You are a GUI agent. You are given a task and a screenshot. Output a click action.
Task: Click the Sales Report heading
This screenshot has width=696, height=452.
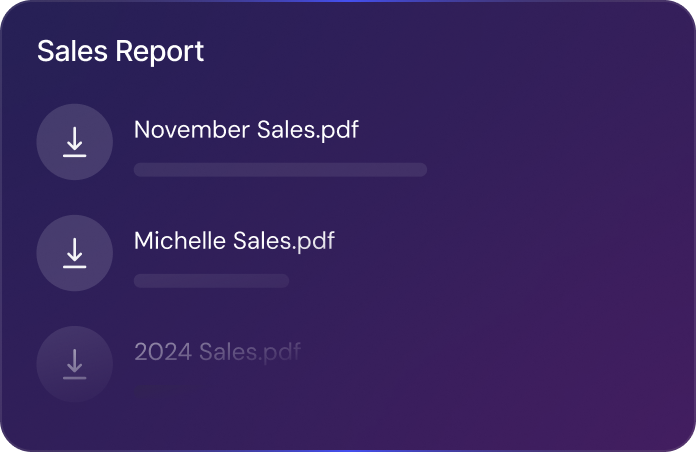tap(120, 52)
